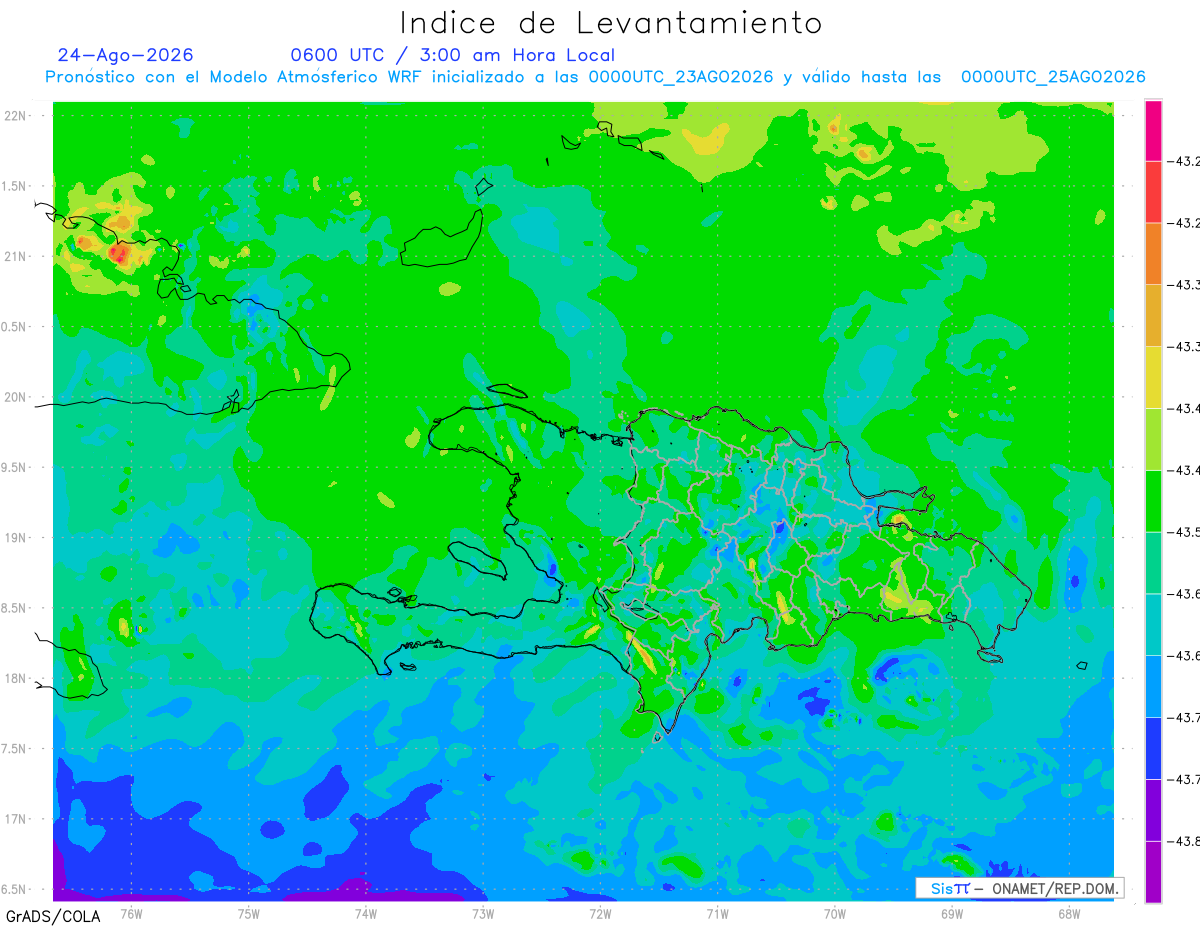Pick the bright green legend swatch
This screenshot has width=1200, height=927.
(x=1153, y=501)
